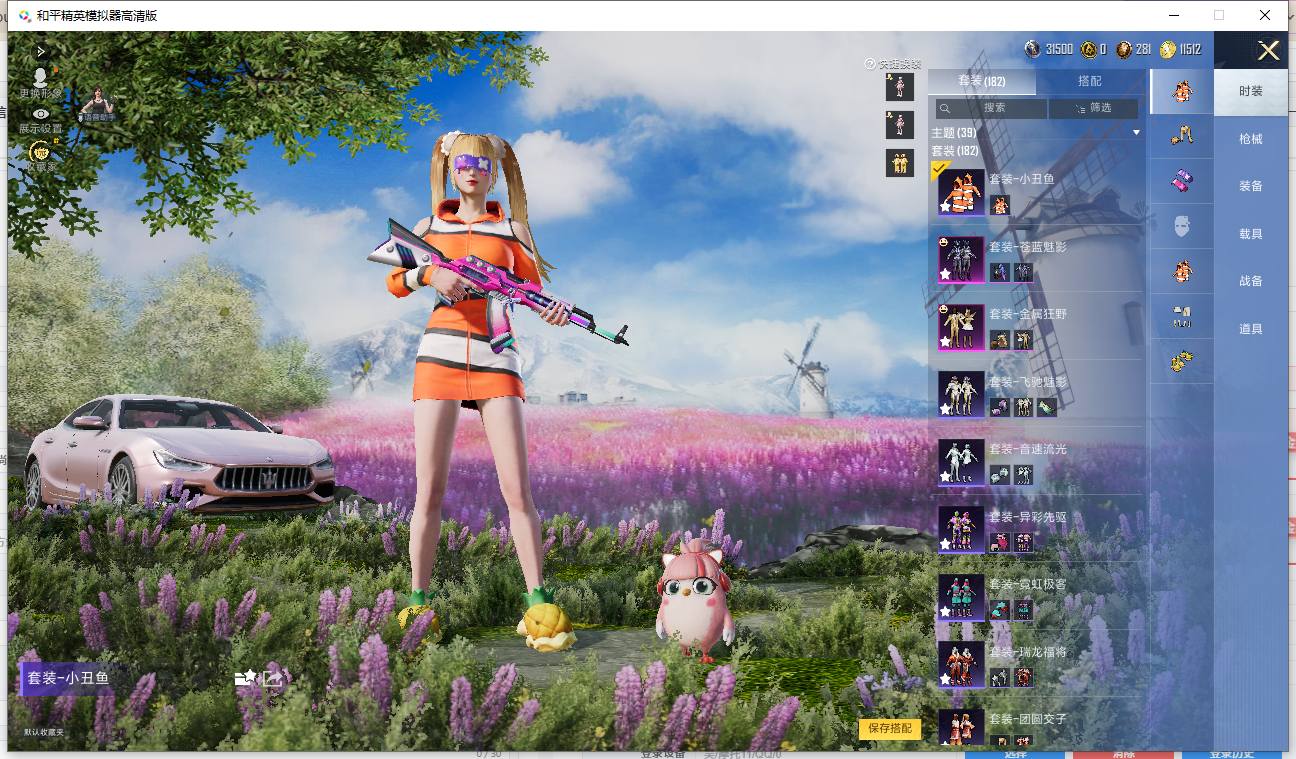Select the face mask category icon
The image size is (1296, 759).
[x=1182, y=226]
